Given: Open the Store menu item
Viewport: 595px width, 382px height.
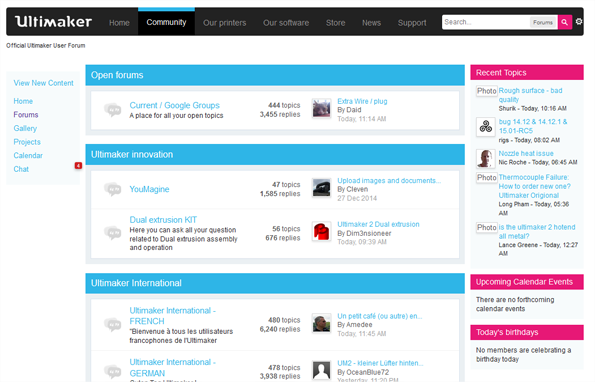Looking at the screenshot, I should (335, 23).
